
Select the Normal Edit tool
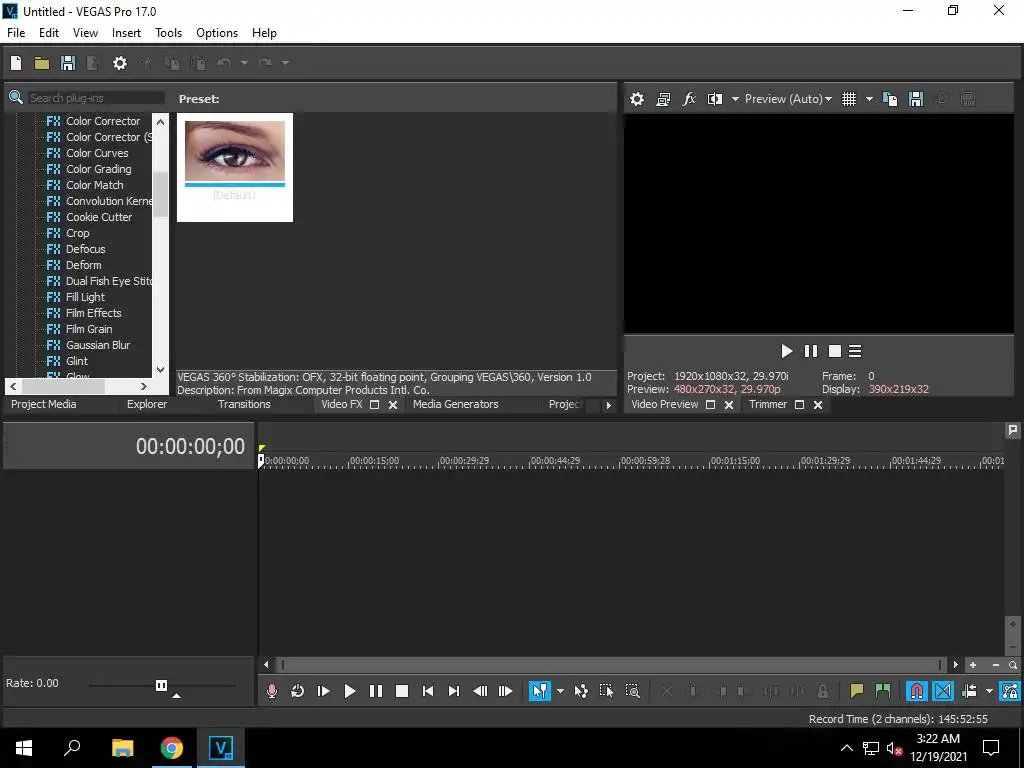click(x=539, y=691)
